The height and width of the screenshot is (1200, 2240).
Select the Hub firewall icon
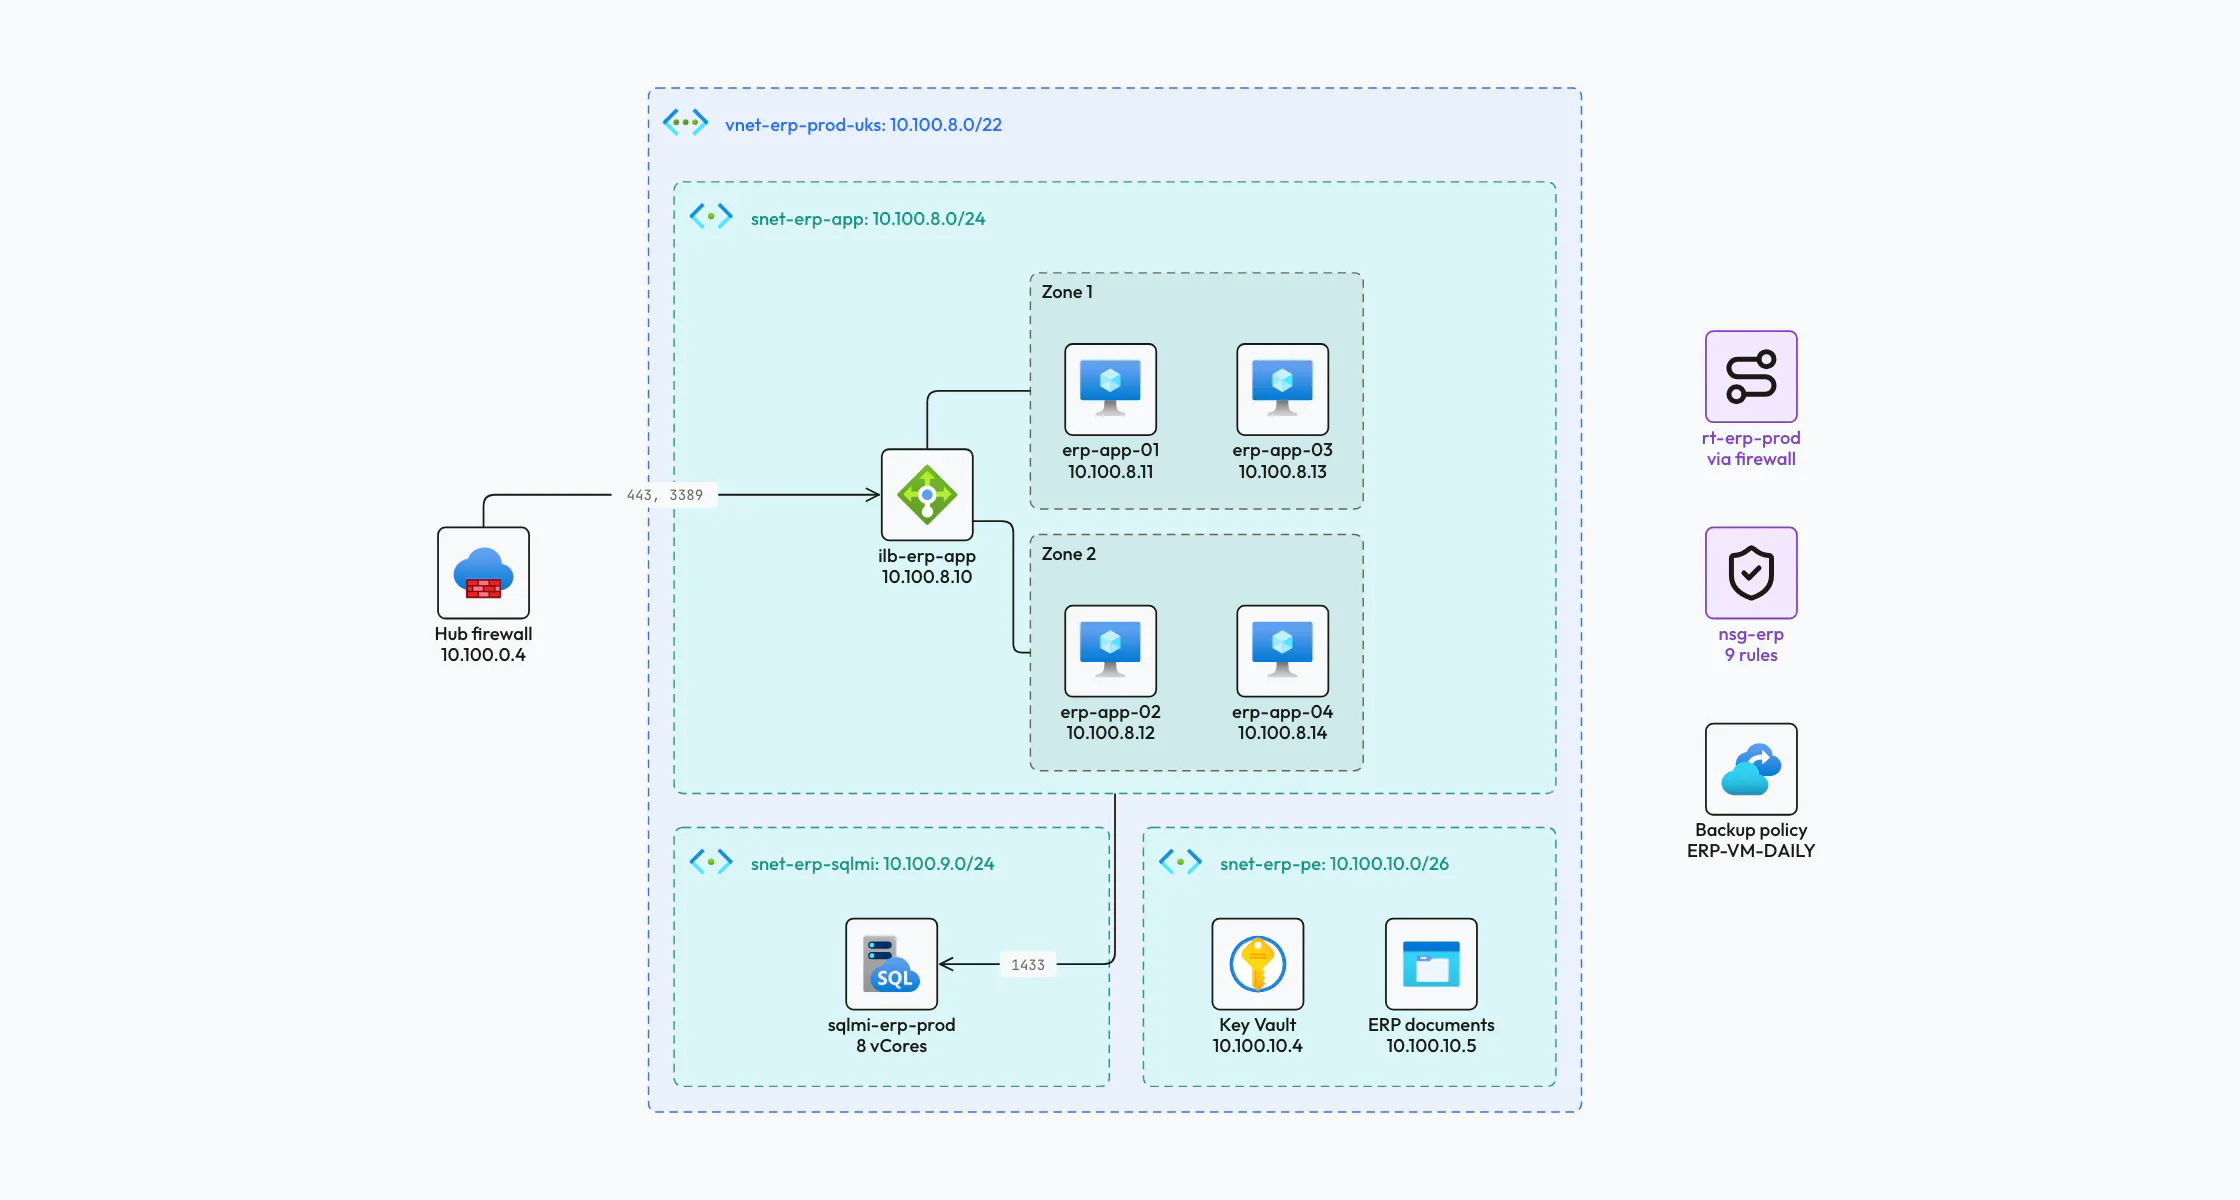483,573
